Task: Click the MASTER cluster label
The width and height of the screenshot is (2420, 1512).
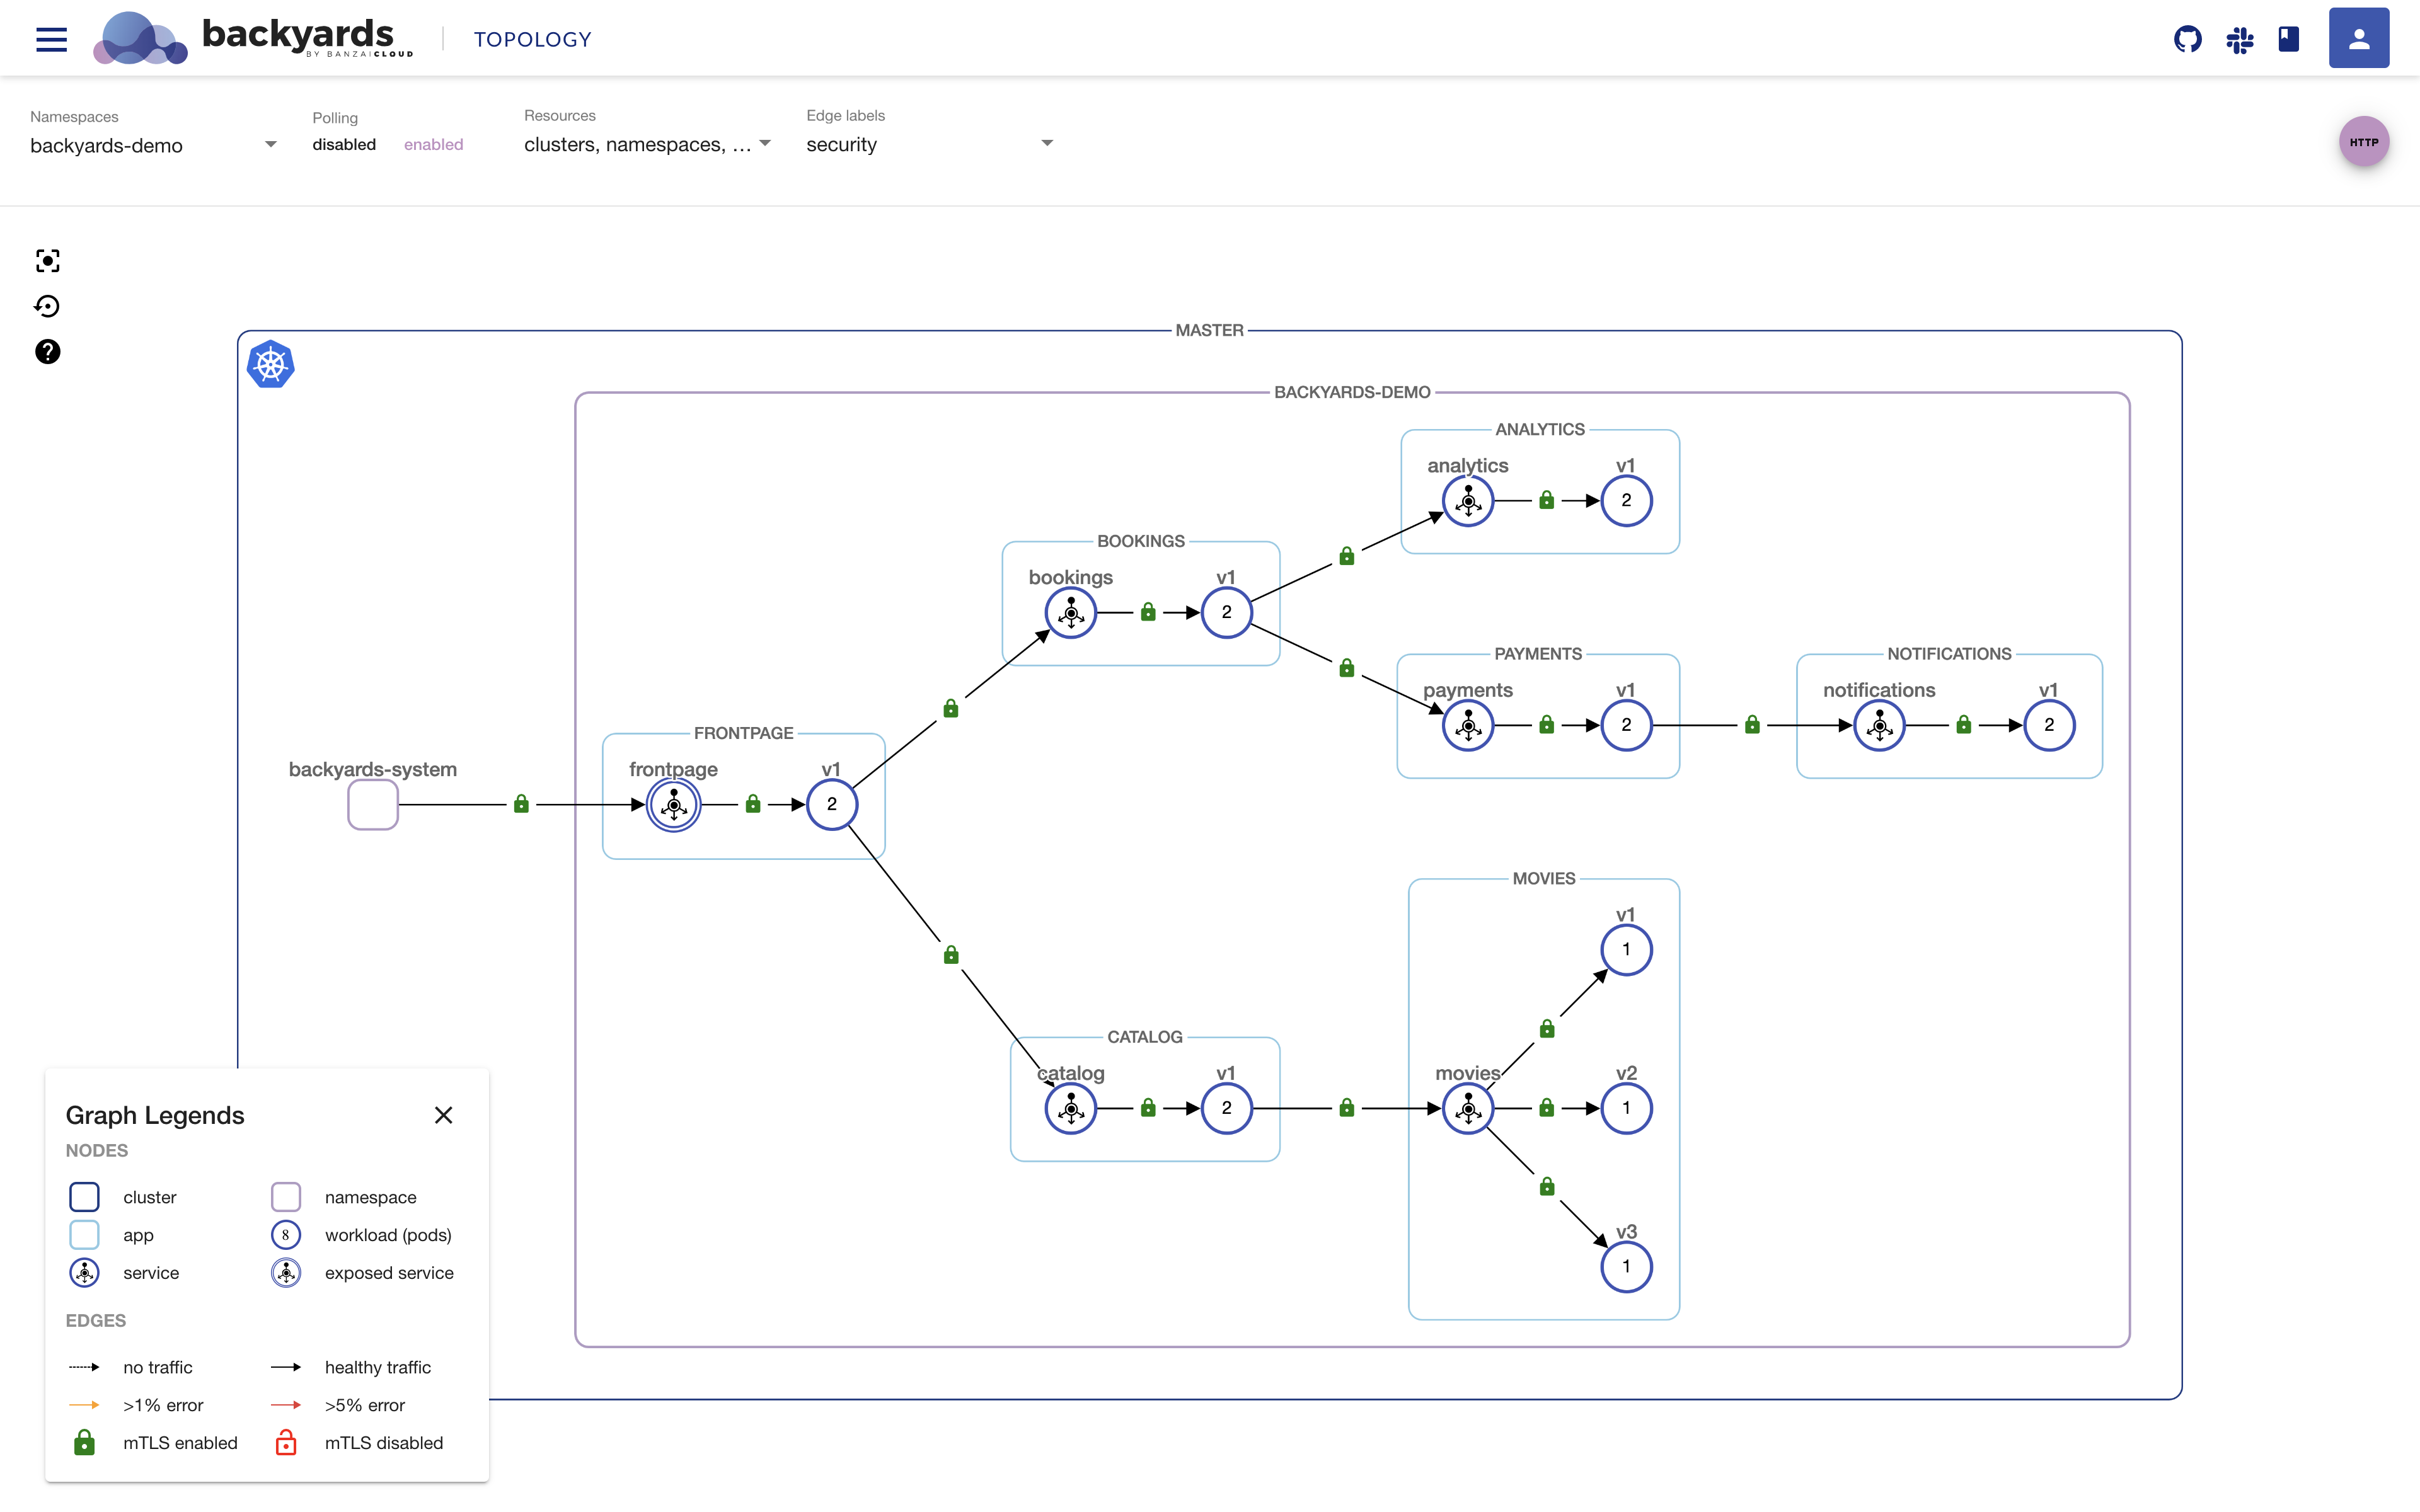Action: coord(1209,330)
